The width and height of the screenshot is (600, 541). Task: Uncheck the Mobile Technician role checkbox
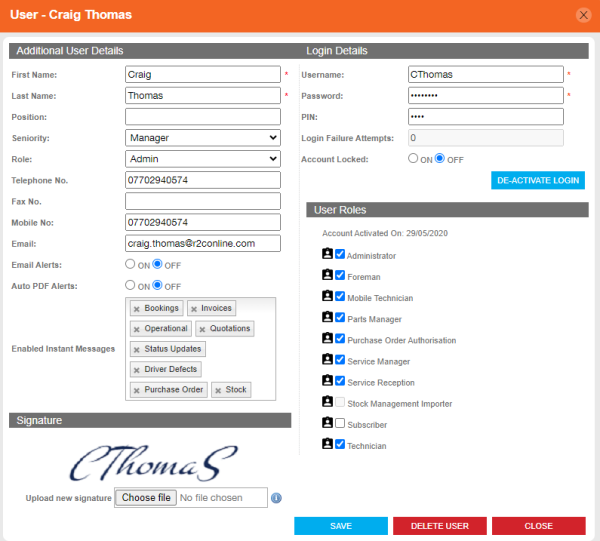coord(341,297)
